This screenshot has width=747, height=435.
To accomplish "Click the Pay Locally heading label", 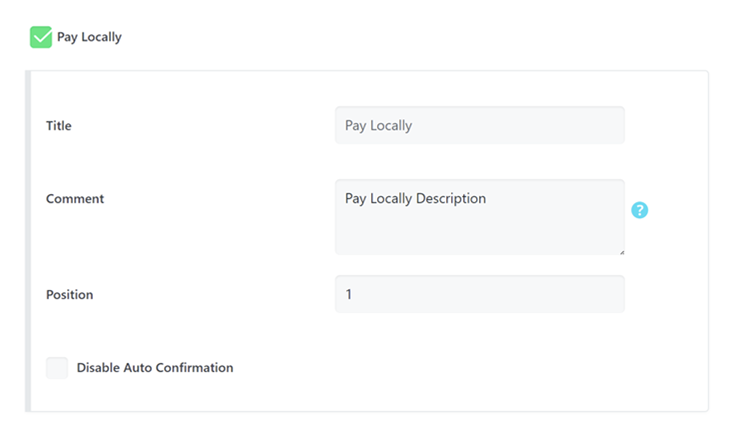I will [89, 37].
